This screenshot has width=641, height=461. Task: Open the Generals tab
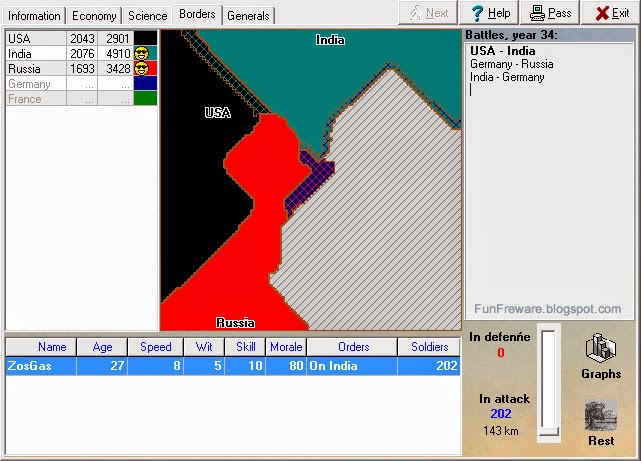(248, 16)
